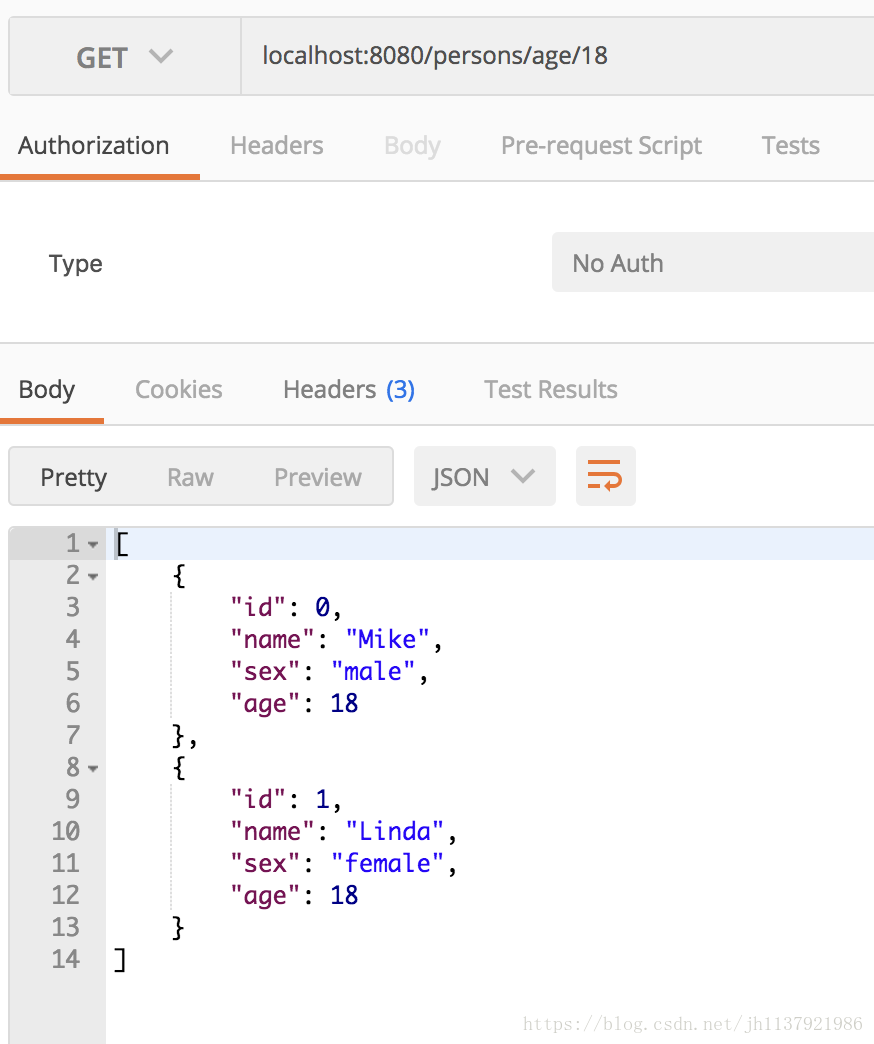This screenshot has height=1044, width=874.
Task: Open the response Headers (3) tab
Action: pos(349,390)
